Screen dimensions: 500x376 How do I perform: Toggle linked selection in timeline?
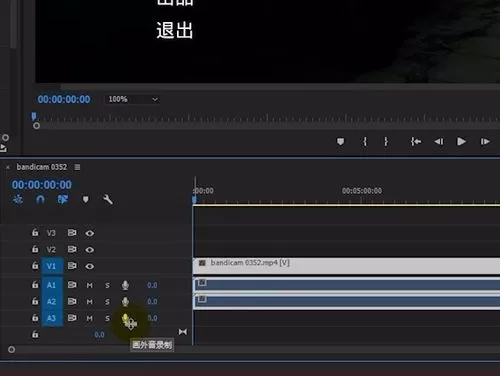tap(63, 199)
